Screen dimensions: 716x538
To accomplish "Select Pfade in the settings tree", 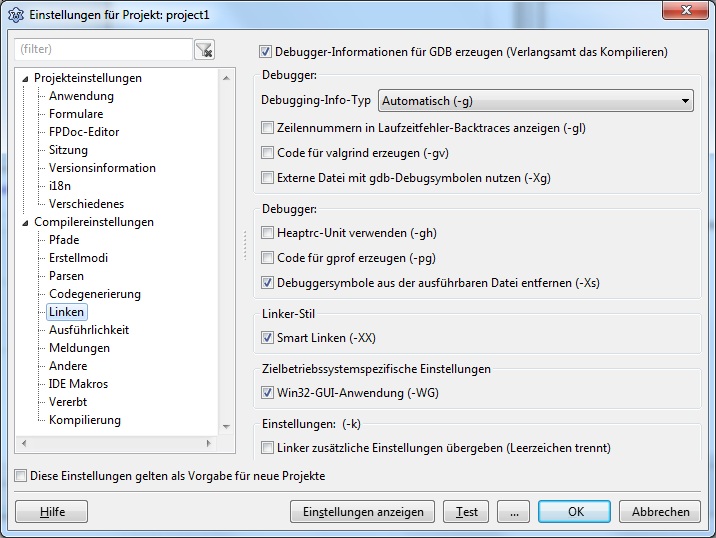I will pos(64,240).
